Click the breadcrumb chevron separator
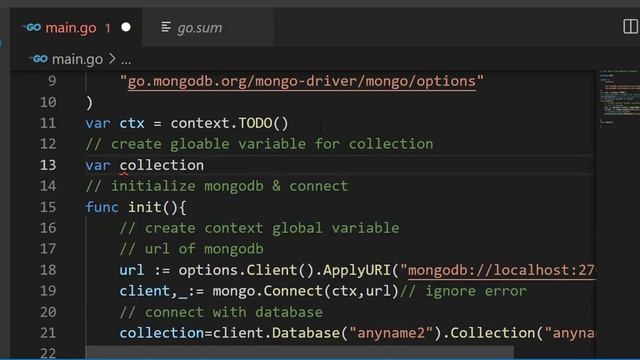Screen dimensions: 640x360 [x=112, y=59]
